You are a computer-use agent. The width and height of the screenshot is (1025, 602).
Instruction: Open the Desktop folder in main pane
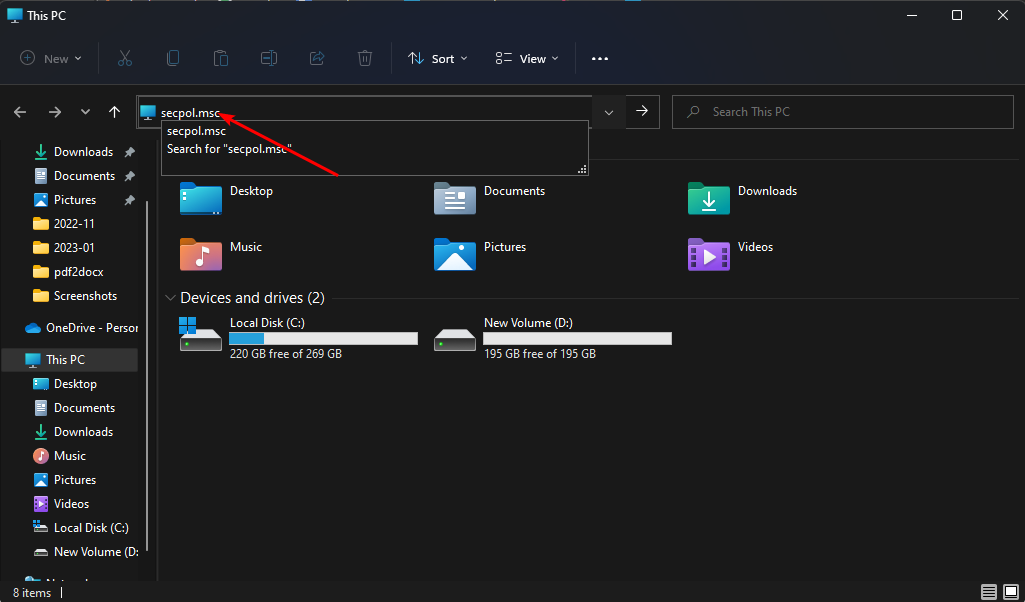coord(226,199)
